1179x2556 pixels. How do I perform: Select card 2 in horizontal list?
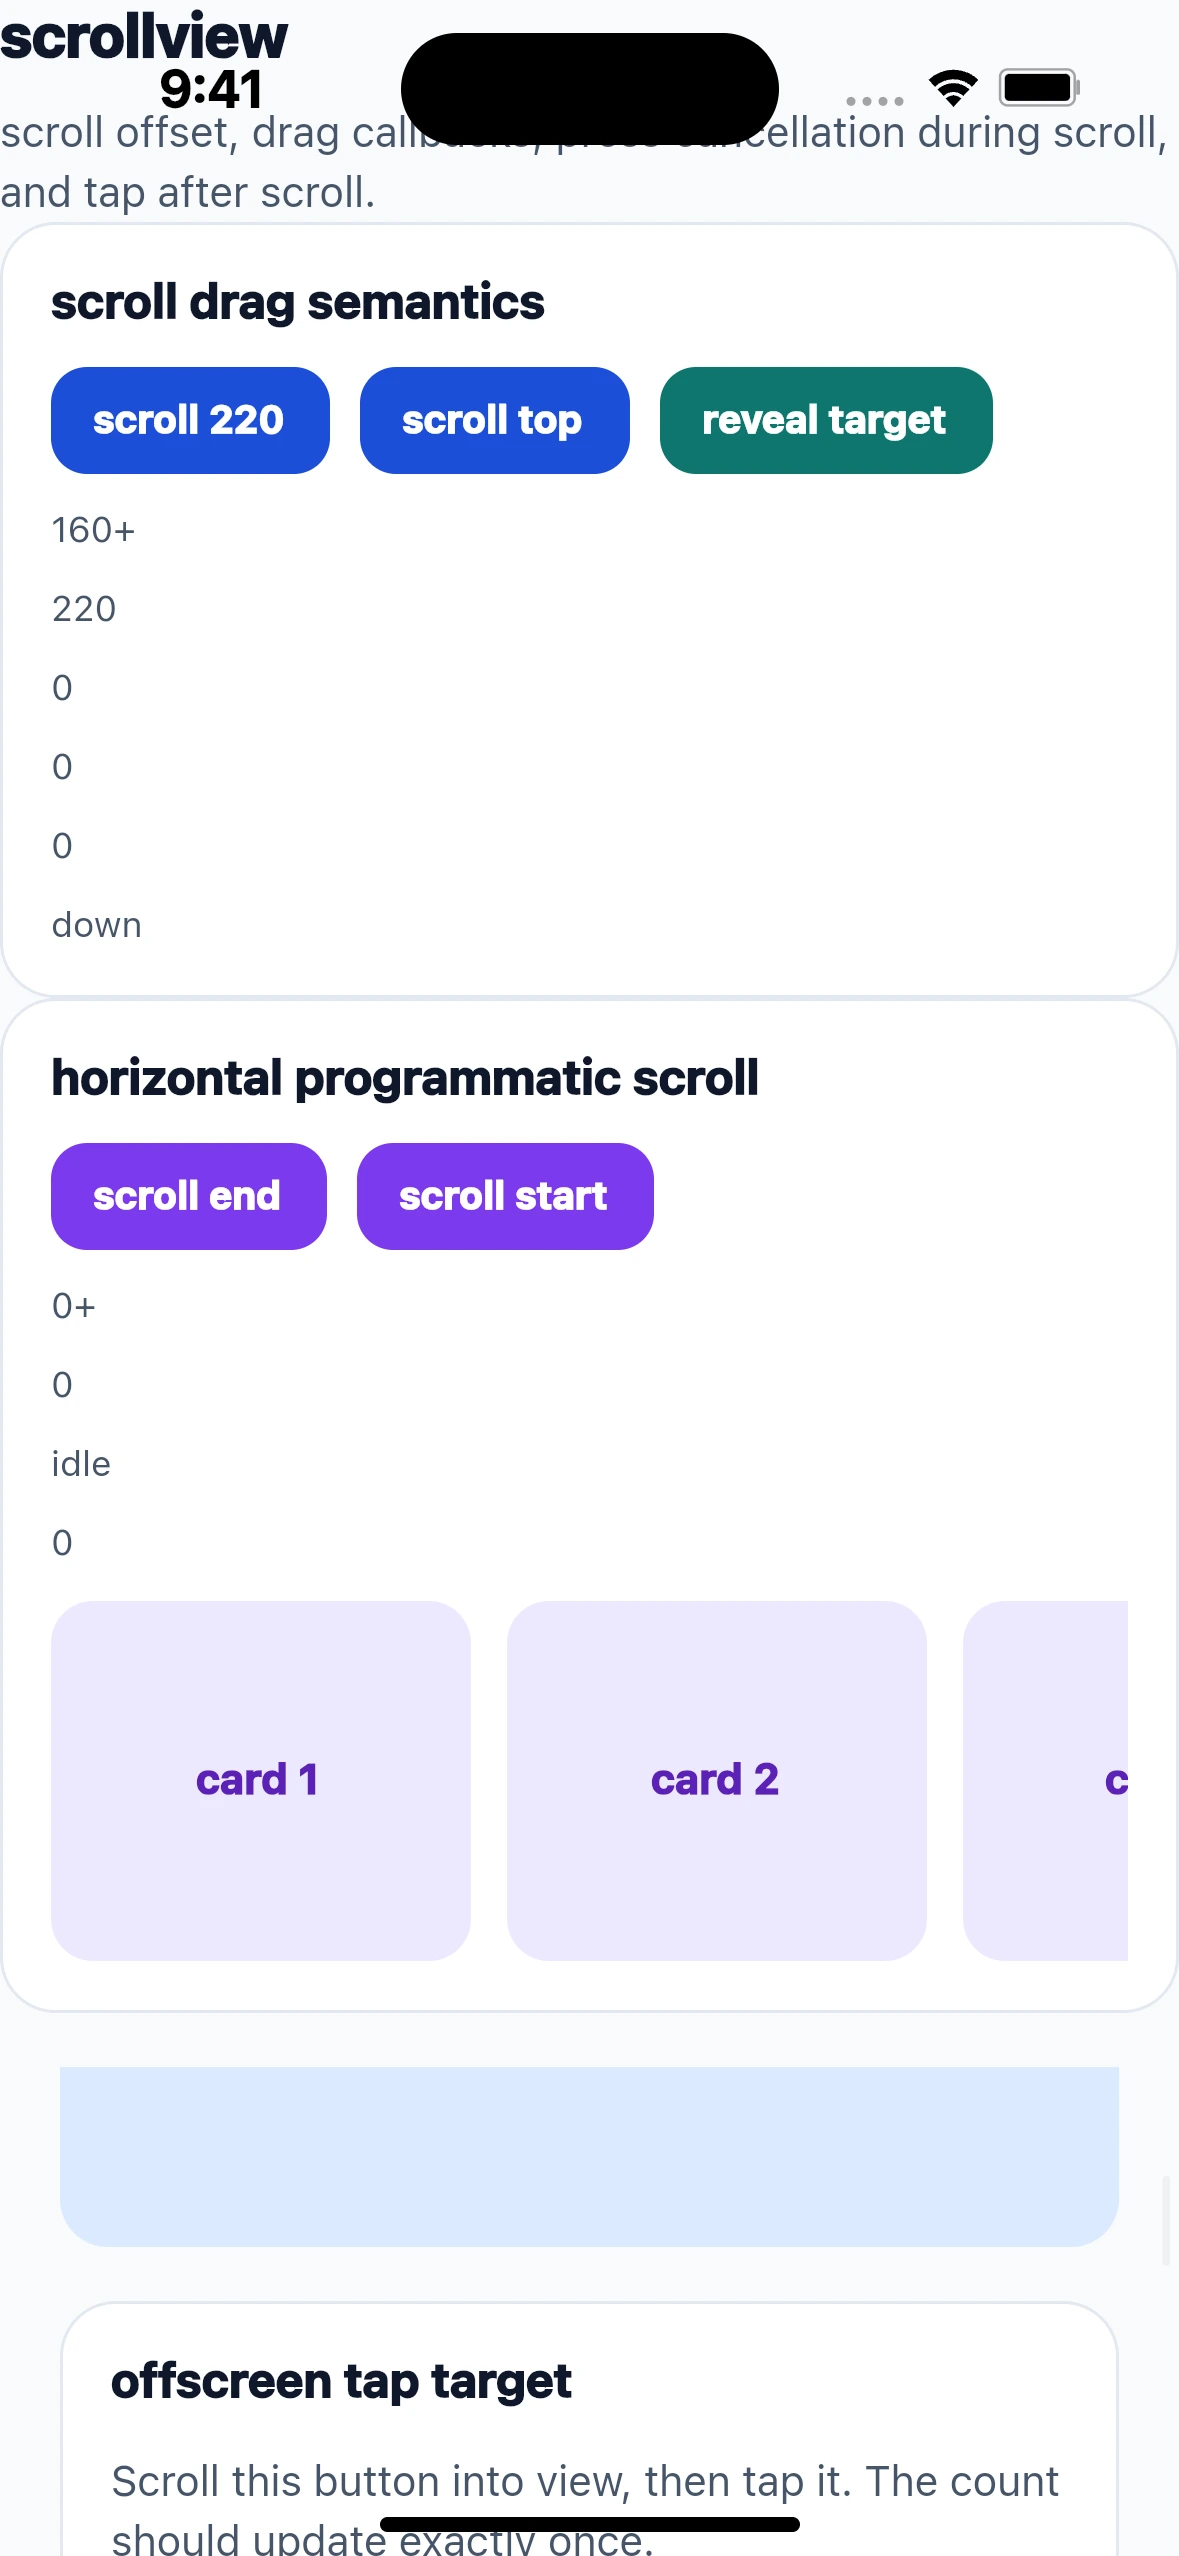[x=717, y=1780]
